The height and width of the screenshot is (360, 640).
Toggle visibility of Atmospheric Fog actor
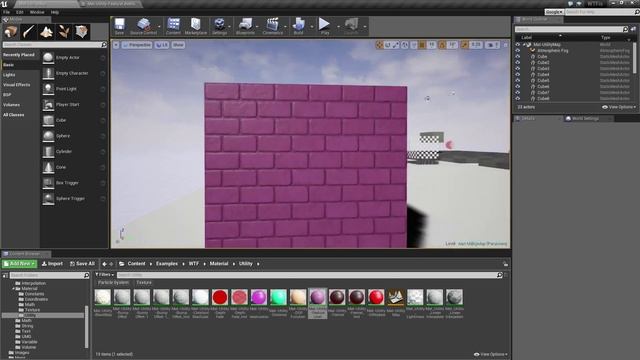518,51
